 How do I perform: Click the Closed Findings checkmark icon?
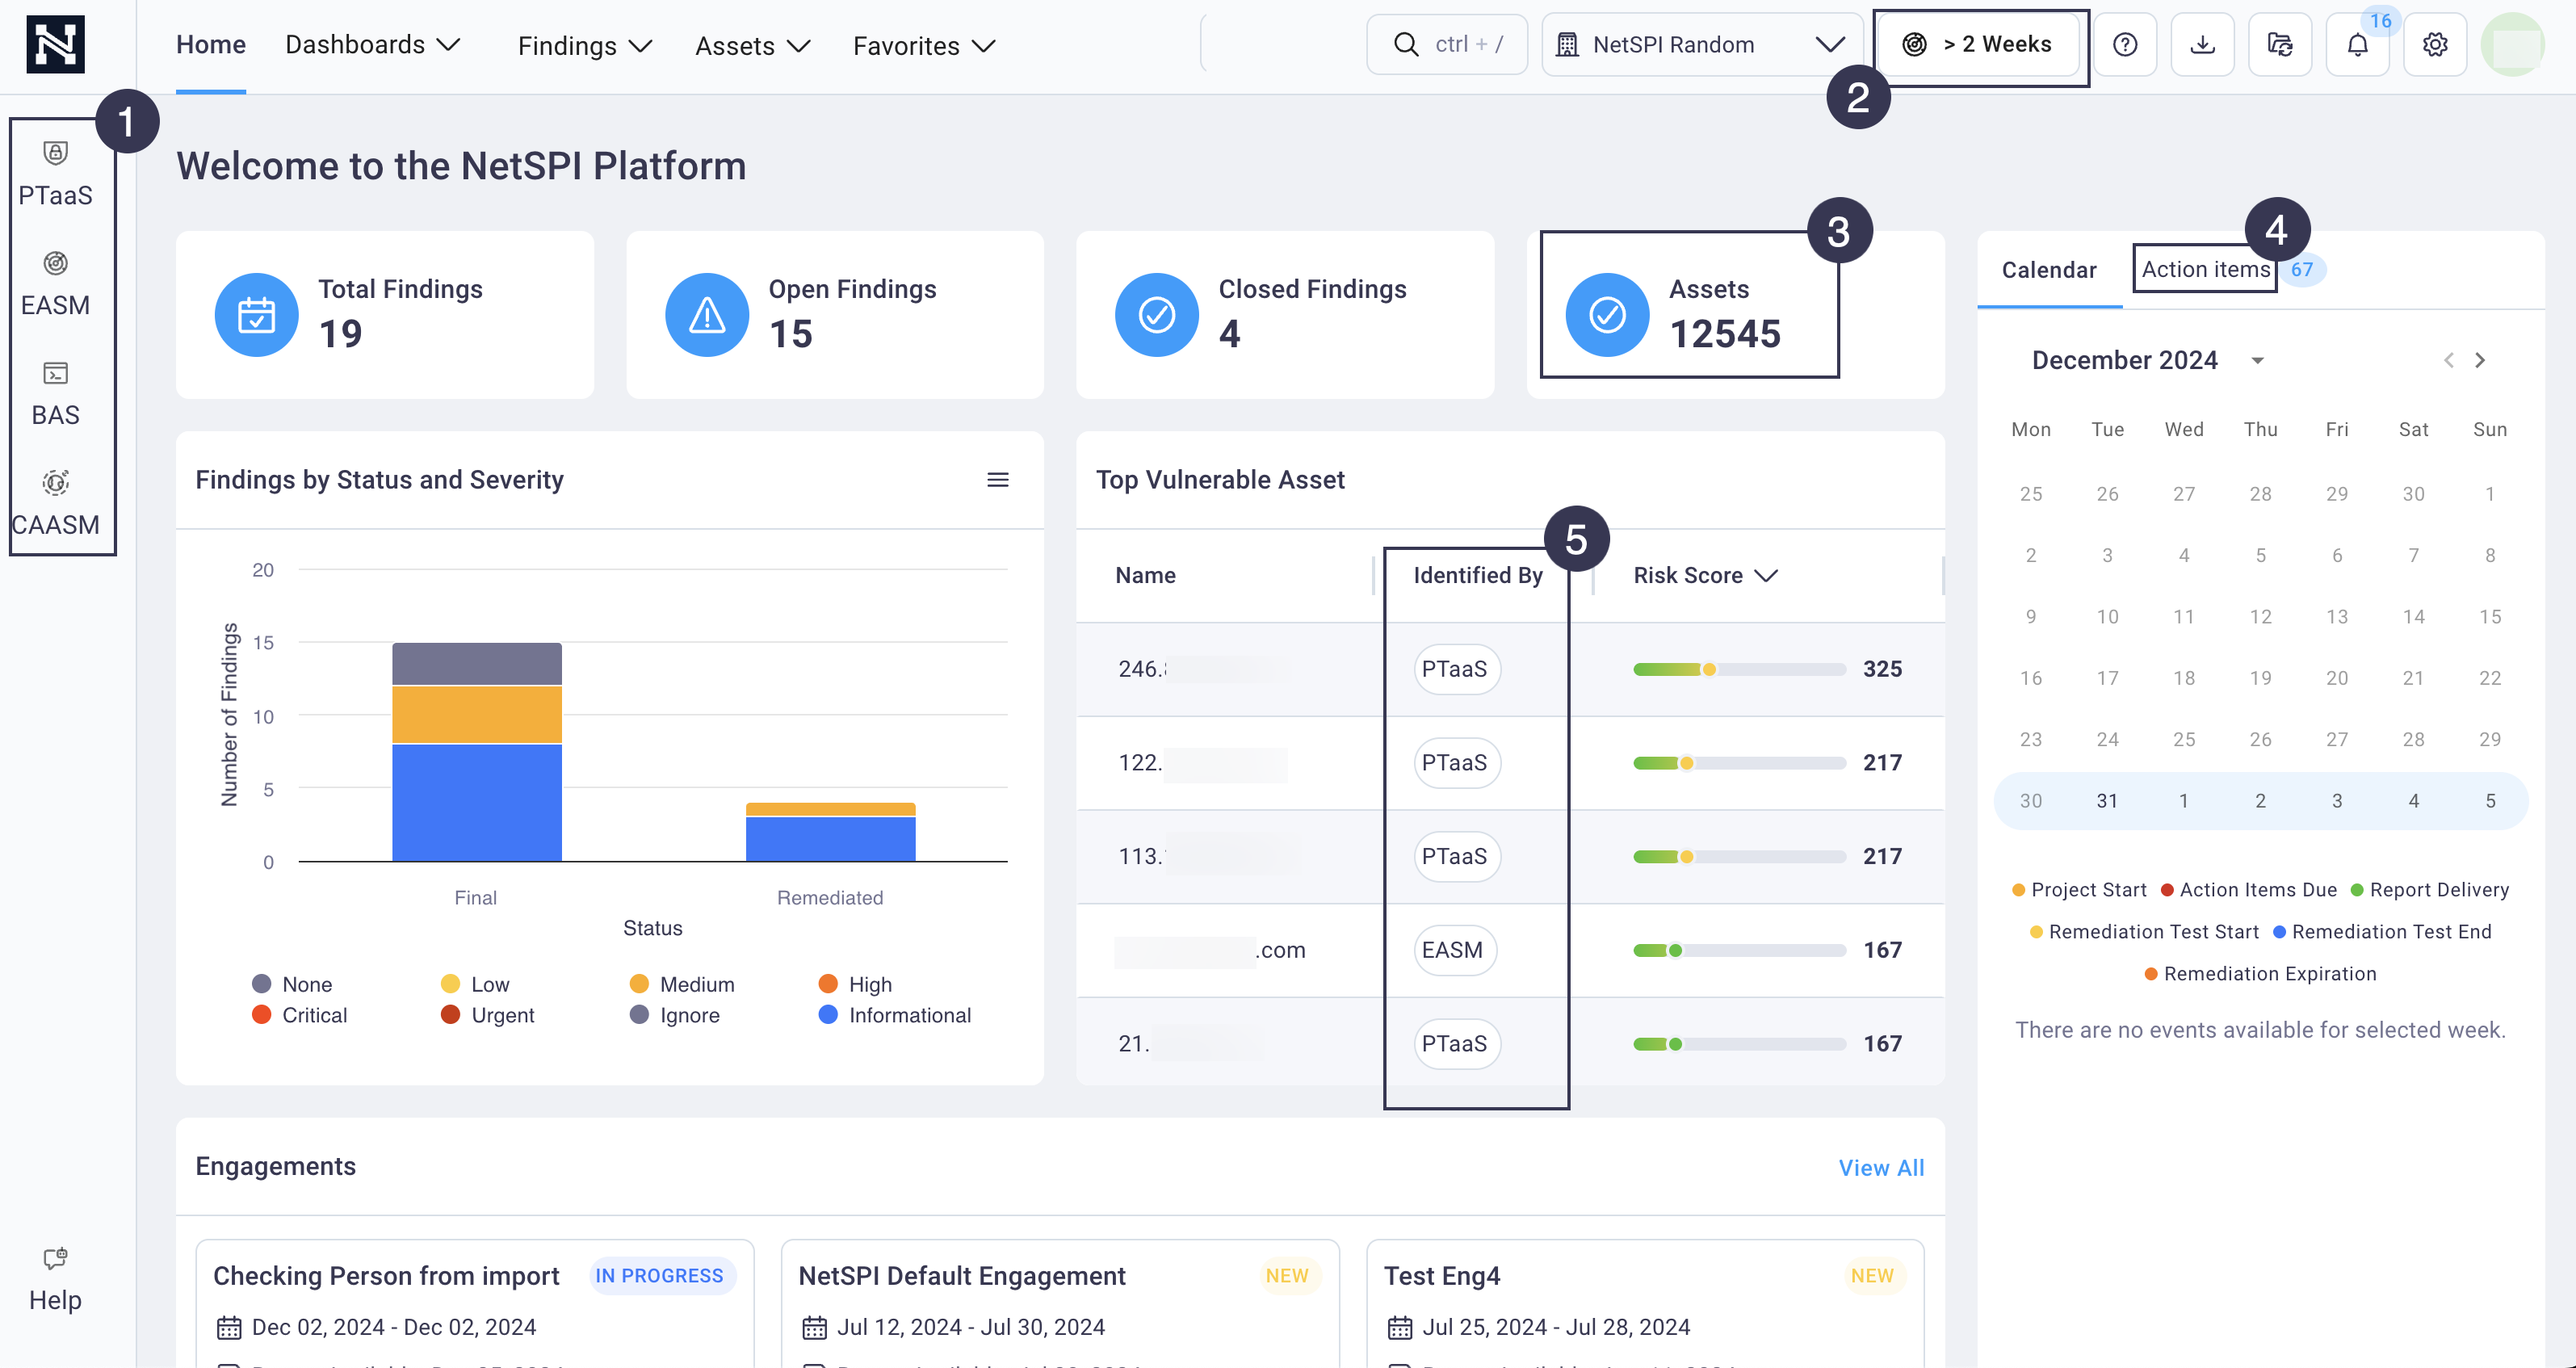(1157, 315)
